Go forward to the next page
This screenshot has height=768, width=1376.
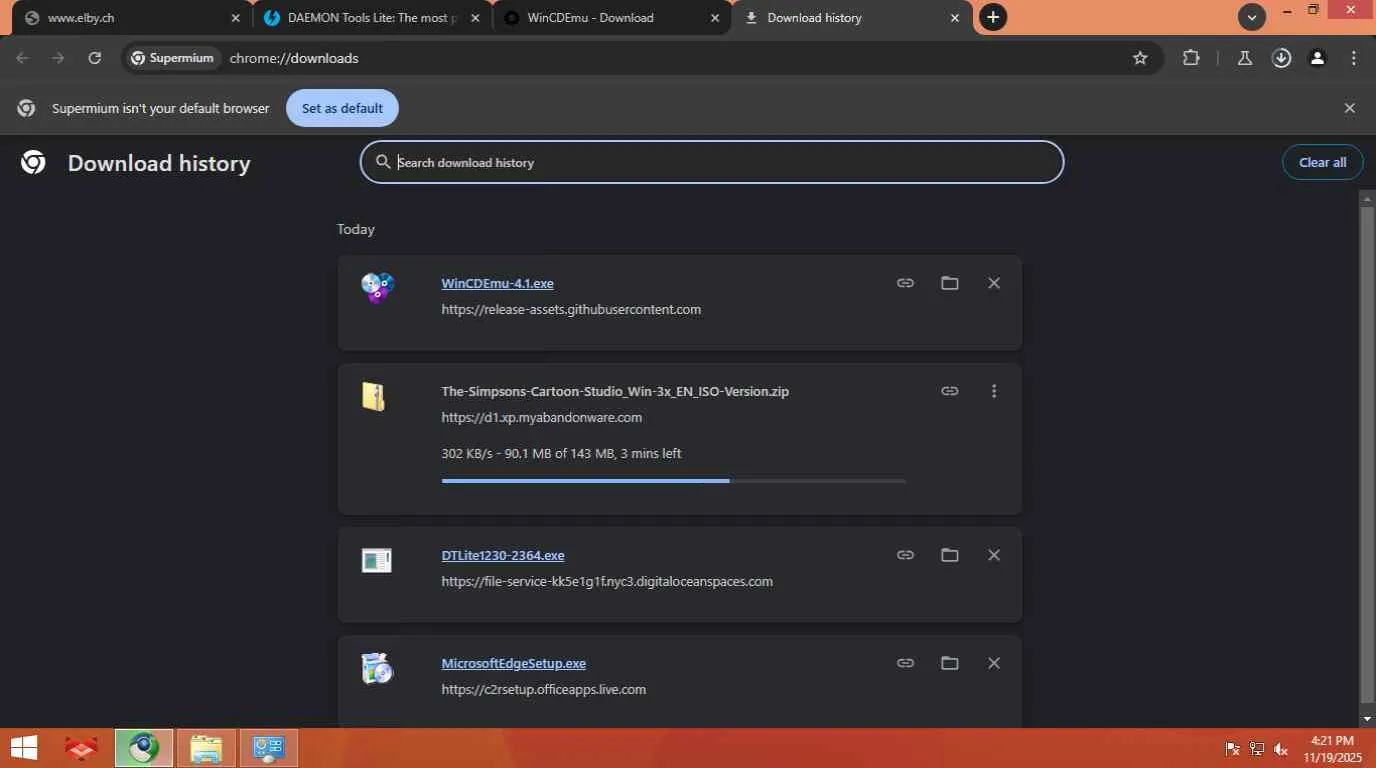(x=58, y=58)
